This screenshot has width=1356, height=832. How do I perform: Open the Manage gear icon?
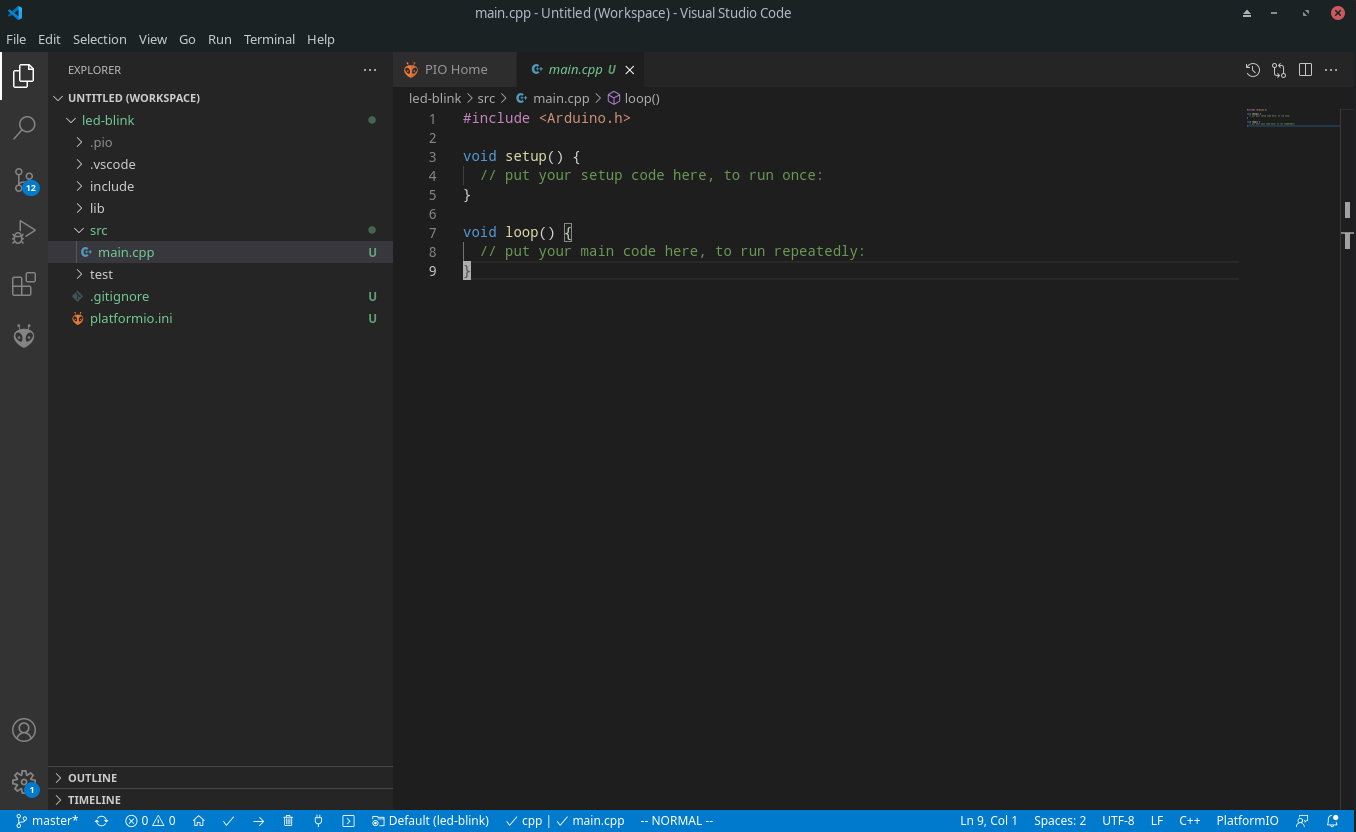click(24, 782)
